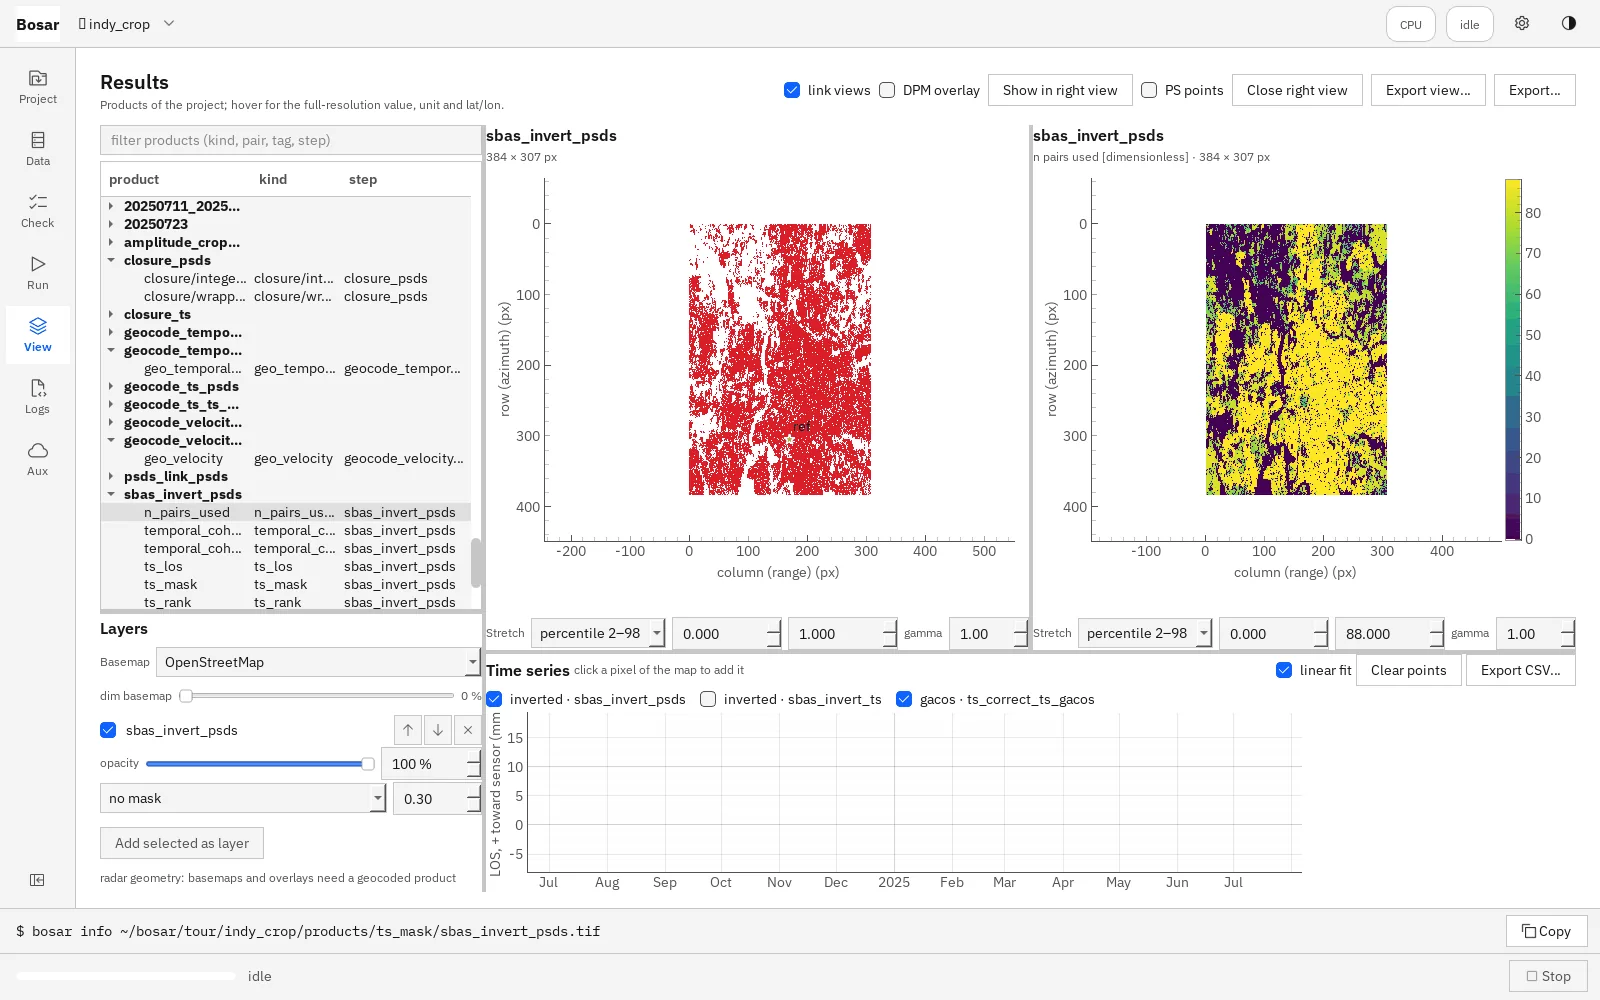Toggle inverted sbas_invert_psds series checkbox
Image resolution: width=1600 pixels, height=1000 pixels.
[x=494, y=699]
